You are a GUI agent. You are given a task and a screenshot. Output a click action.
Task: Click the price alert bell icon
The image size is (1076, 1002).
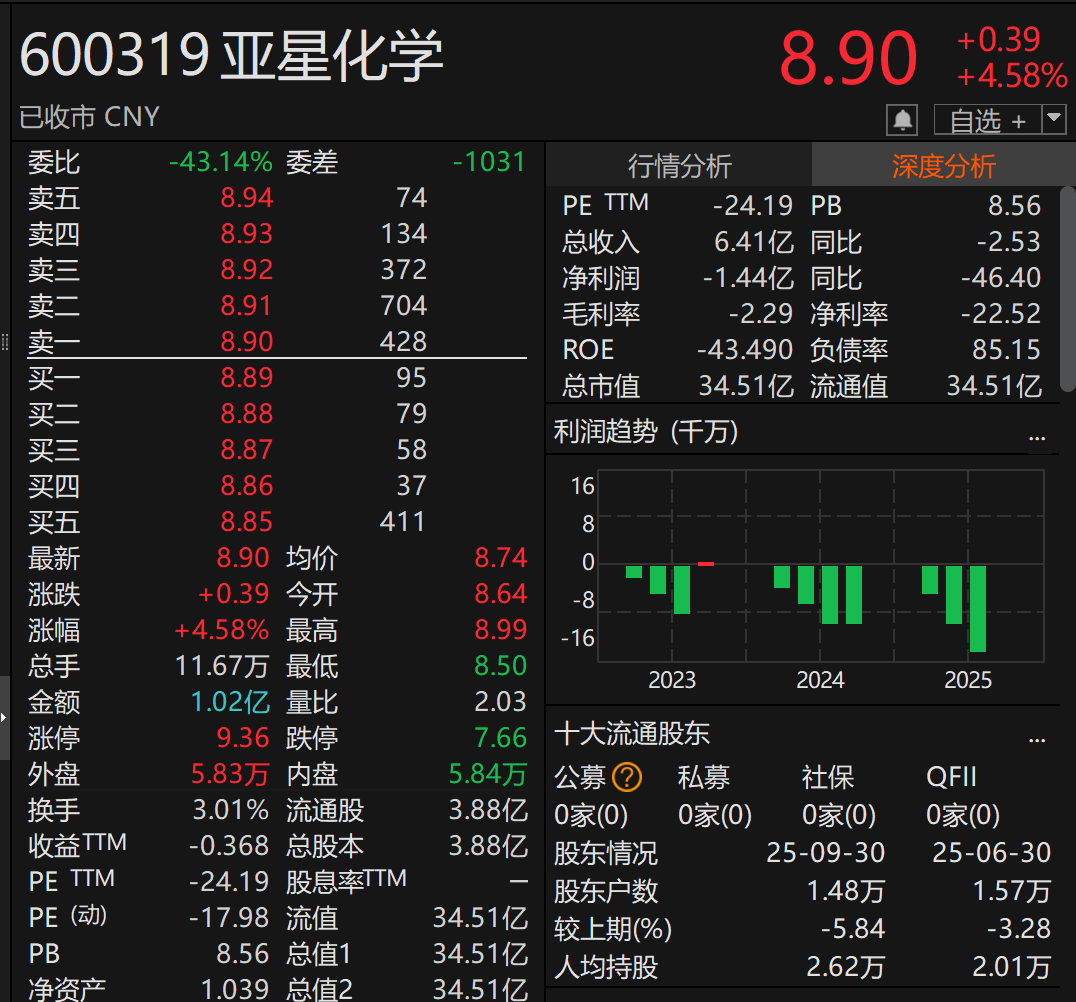tap(902, 121)
